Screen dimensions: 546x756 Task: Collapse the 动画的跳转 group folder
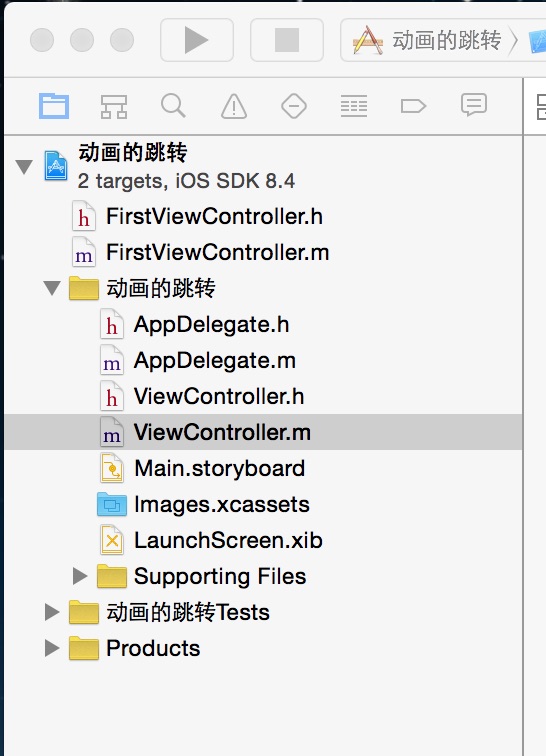coord(52,288)
